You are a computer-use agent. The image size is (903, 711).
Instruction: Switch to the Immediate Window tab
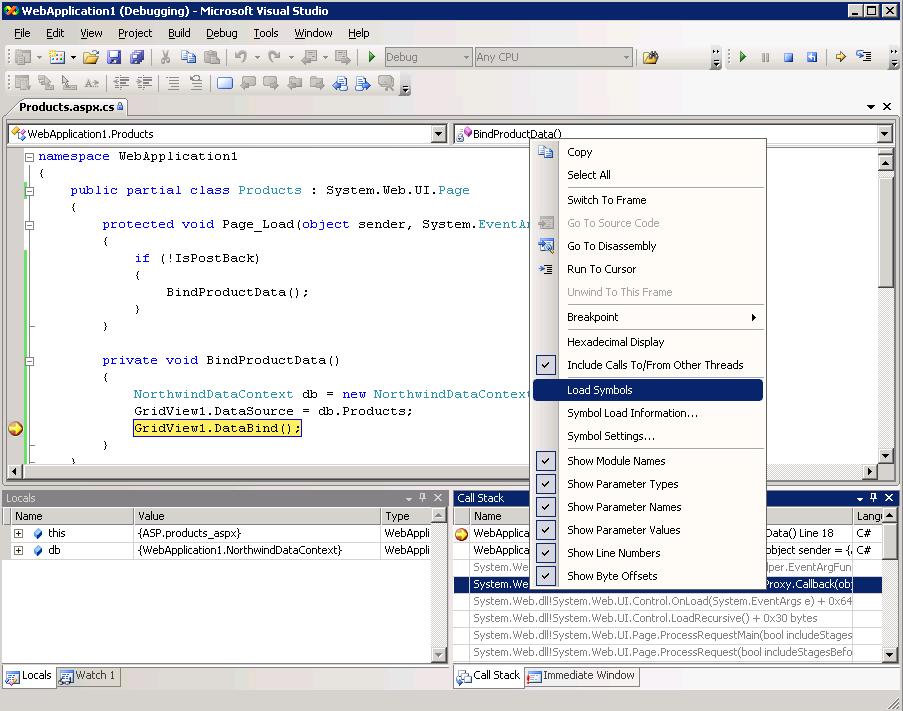coord(582,676)
